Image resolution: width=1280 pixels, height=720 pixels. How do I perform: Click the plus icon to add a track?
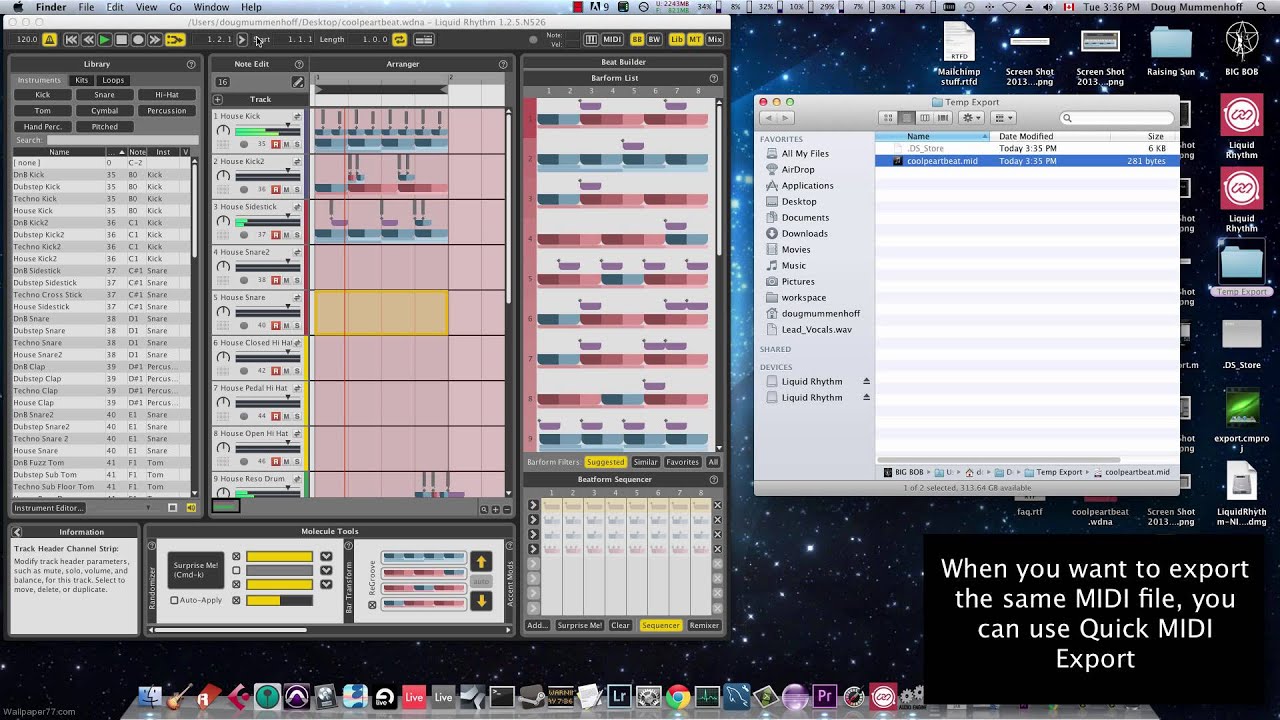(218, 99)
